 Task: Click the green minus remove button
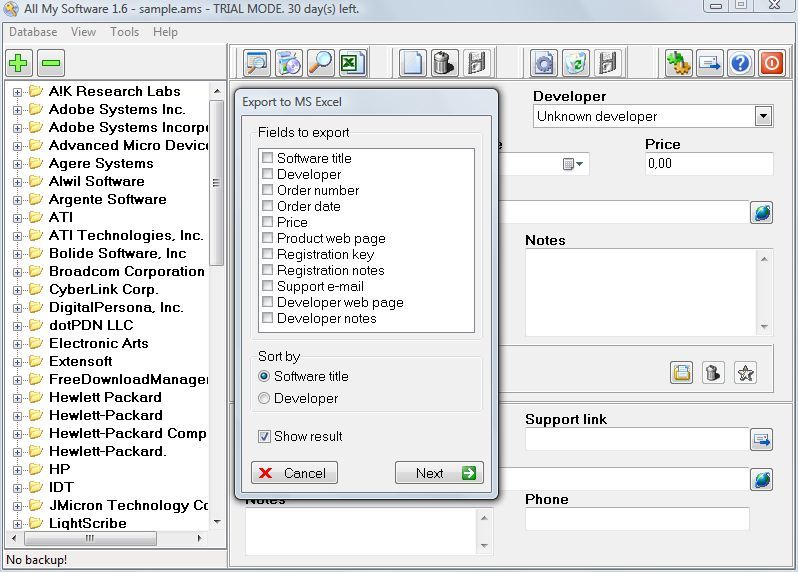(51, 63)
